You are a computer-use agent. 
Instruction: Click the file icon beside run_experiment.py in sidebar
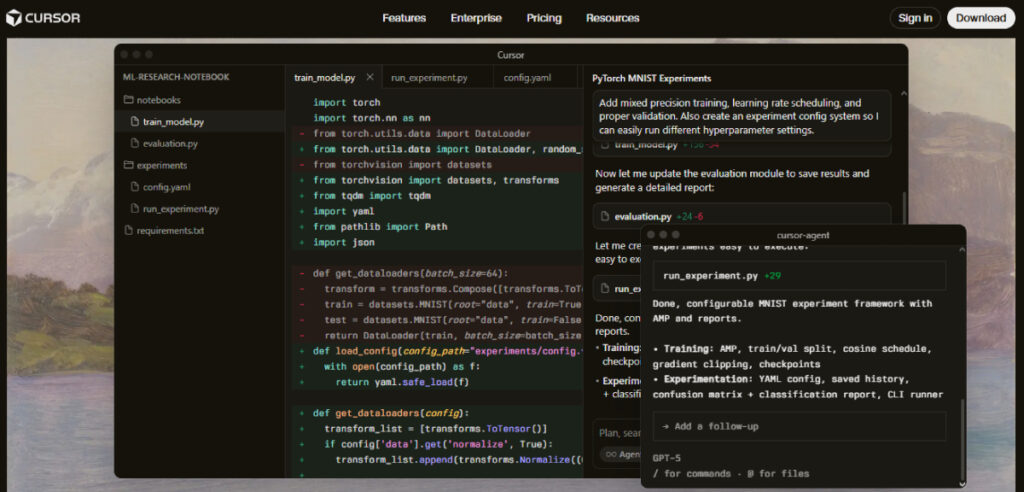135,209
